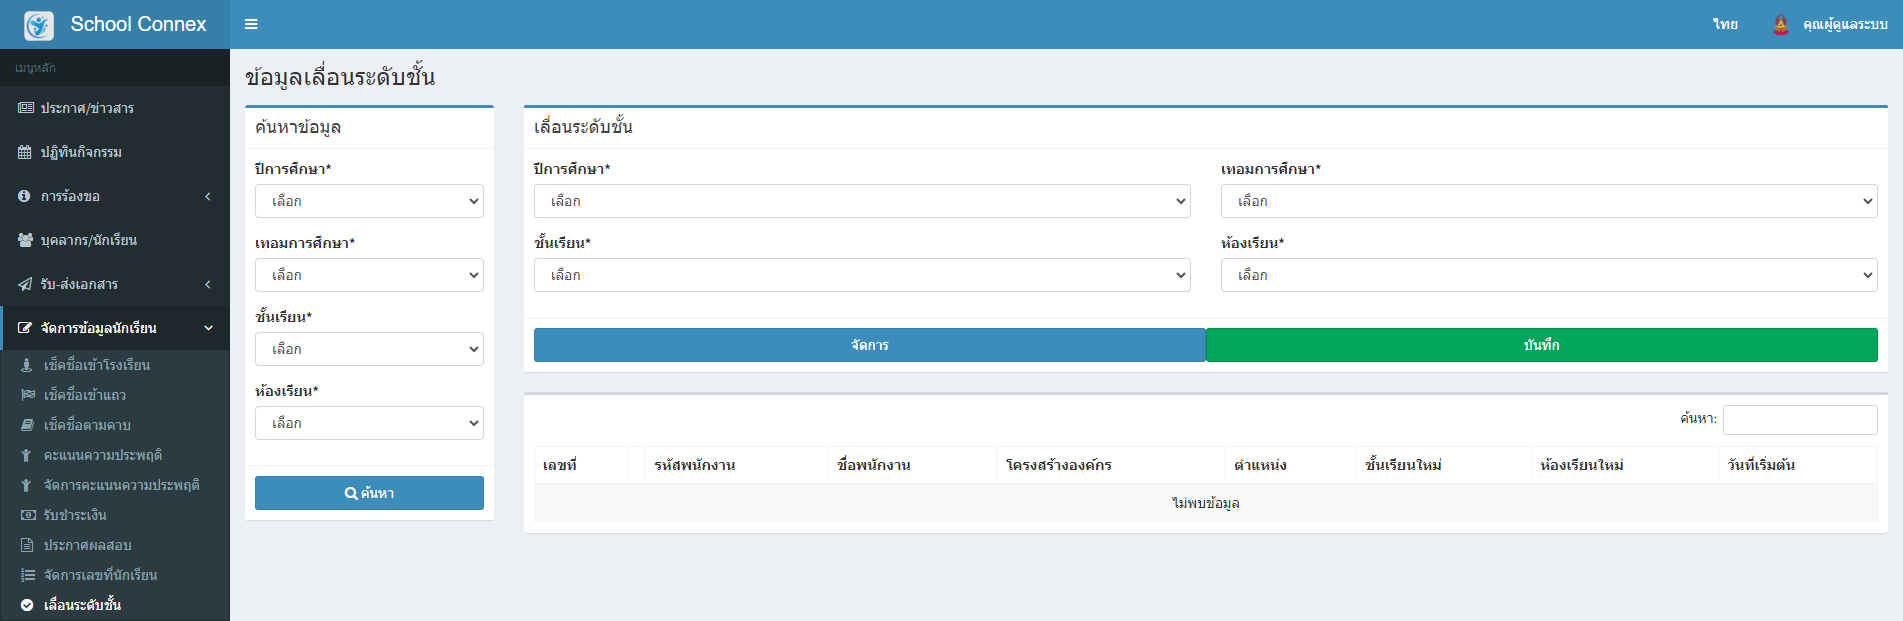Open ประกาศ/ข่าวสาร menu item
The width and height of the screenshot is (1903, 621).
point(115,108)
